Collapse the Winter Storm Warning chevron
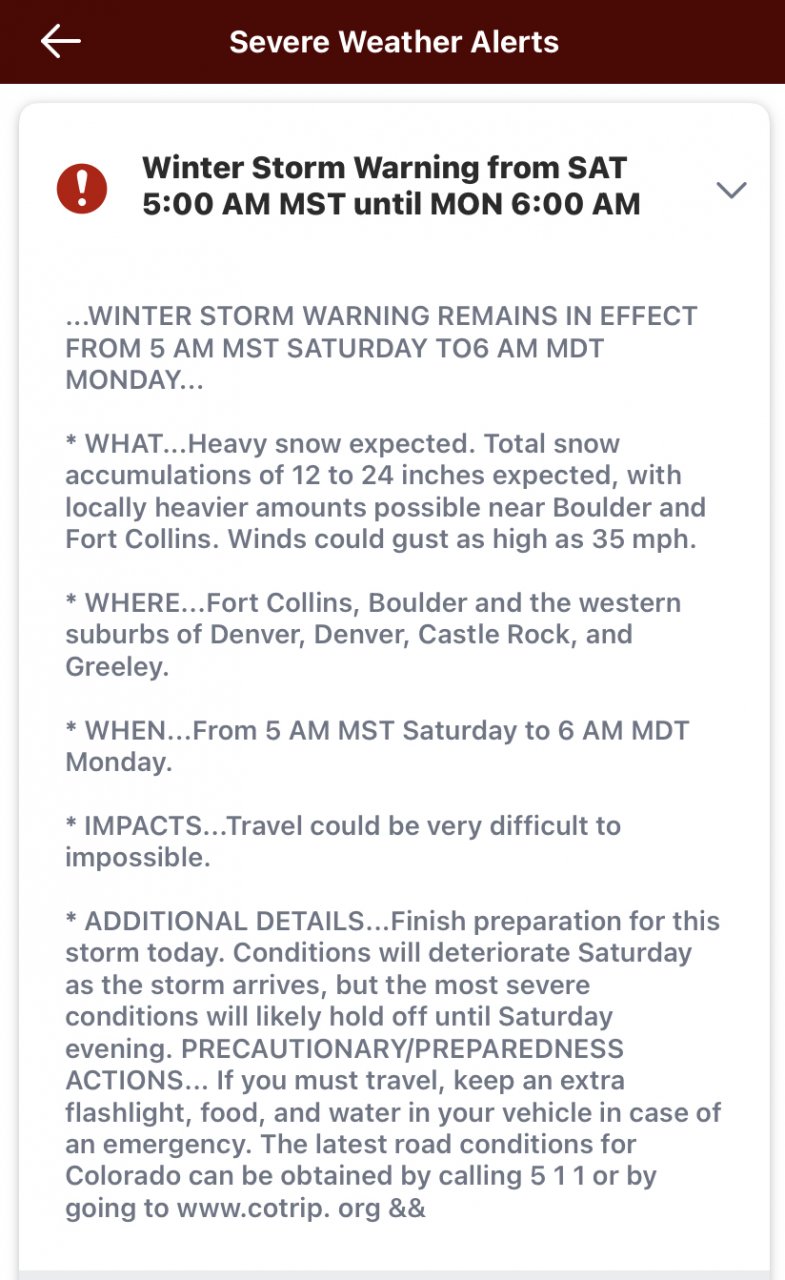 coord(731,189)
